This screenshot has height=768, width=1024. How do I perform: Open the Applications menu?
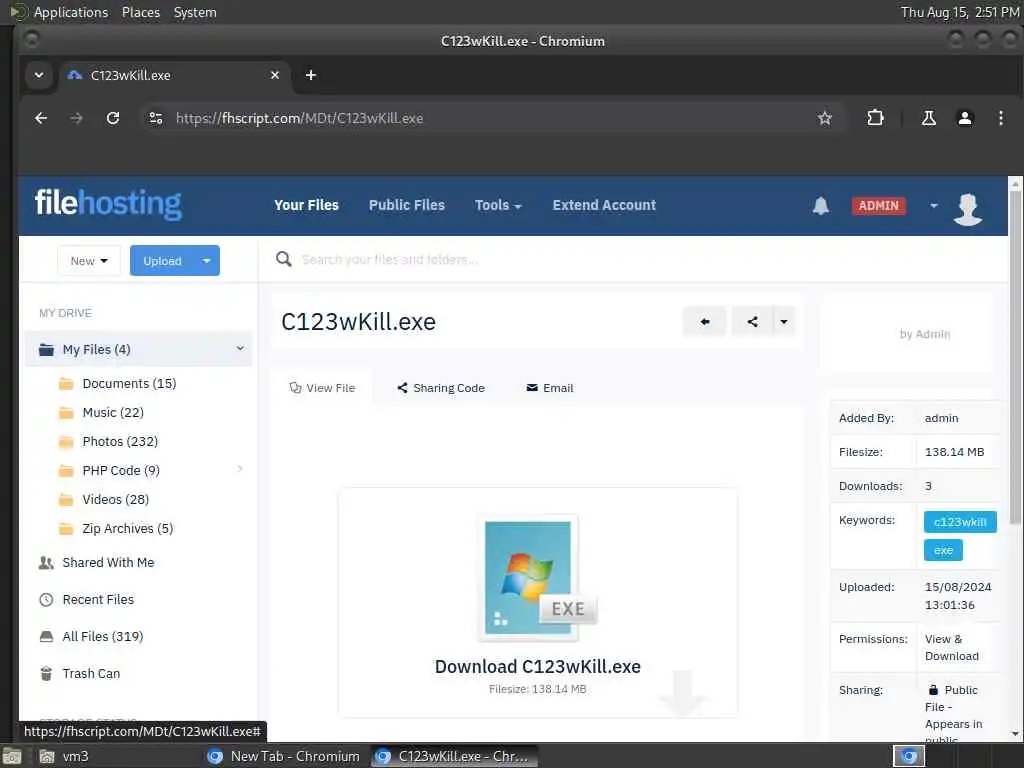(x=71, y=12)
